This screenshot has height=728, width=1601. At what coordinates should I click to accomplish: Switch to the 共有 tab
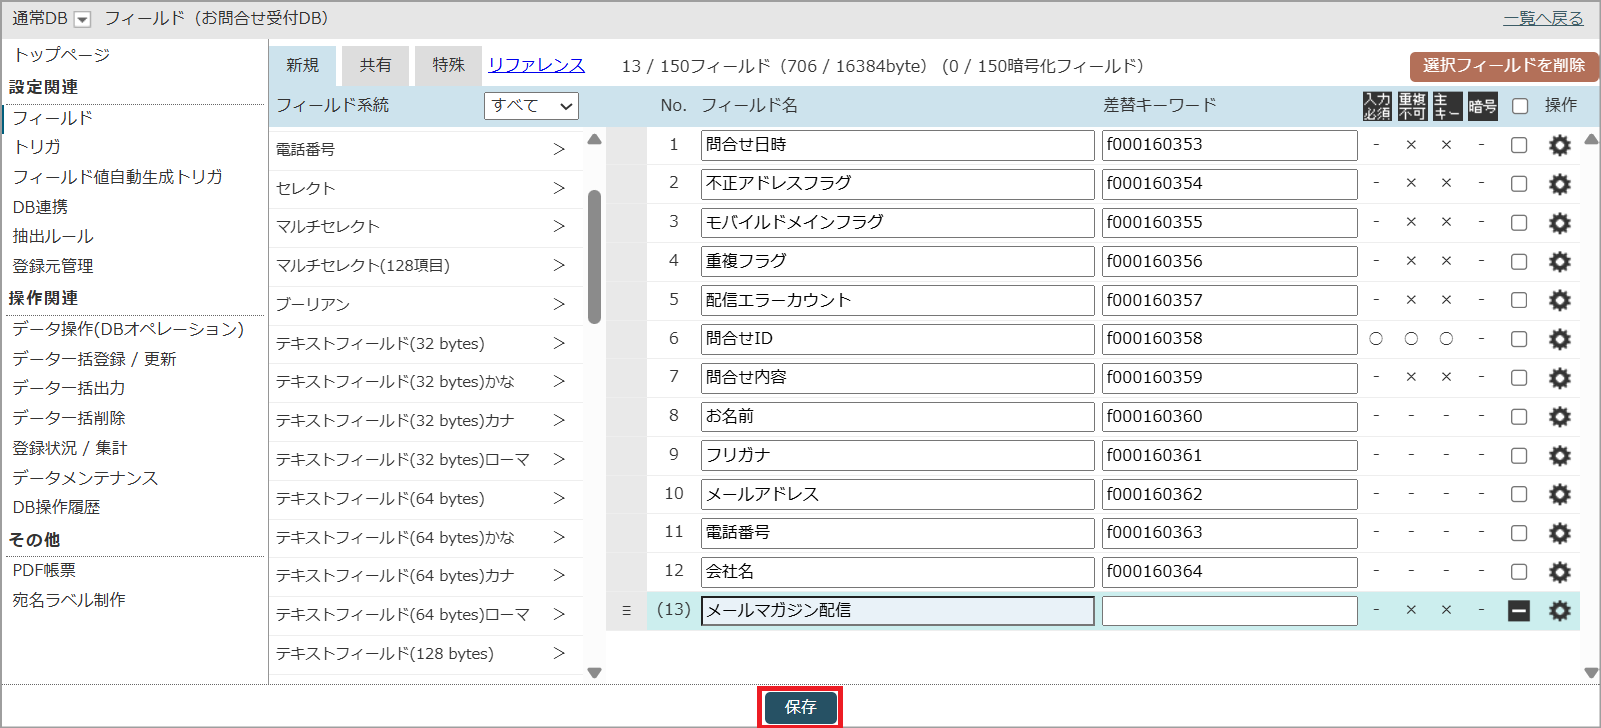tap(375, 66)
